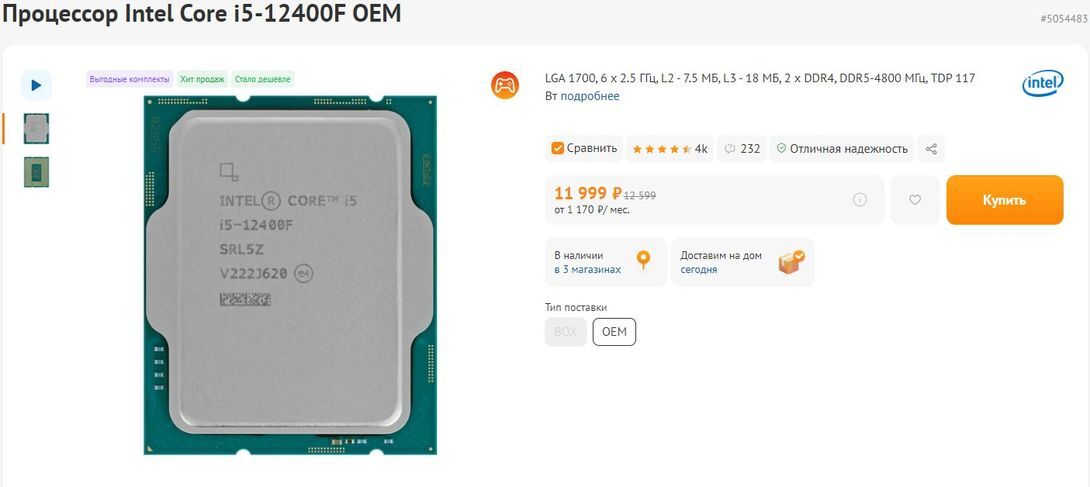The height and width of the screenshot is (487, 1090).
Task: Toggle the Сравнить checkbox
Action: [x=584, y=148]
